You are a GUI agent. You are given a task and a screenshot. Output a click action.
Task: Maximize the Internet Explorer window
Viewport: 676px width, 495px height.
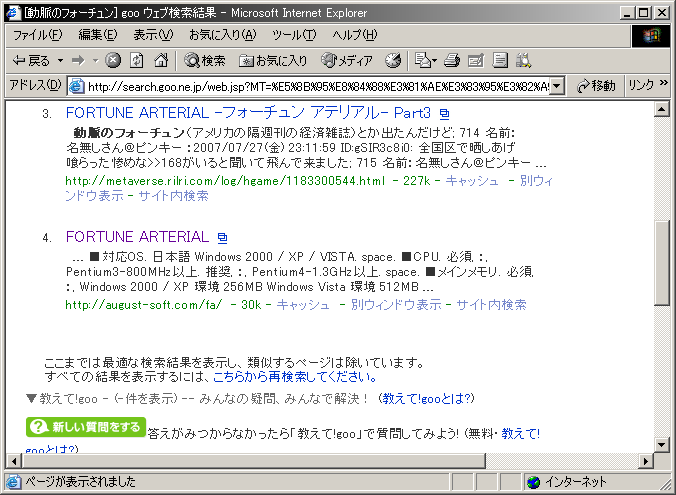click(644, 13)
